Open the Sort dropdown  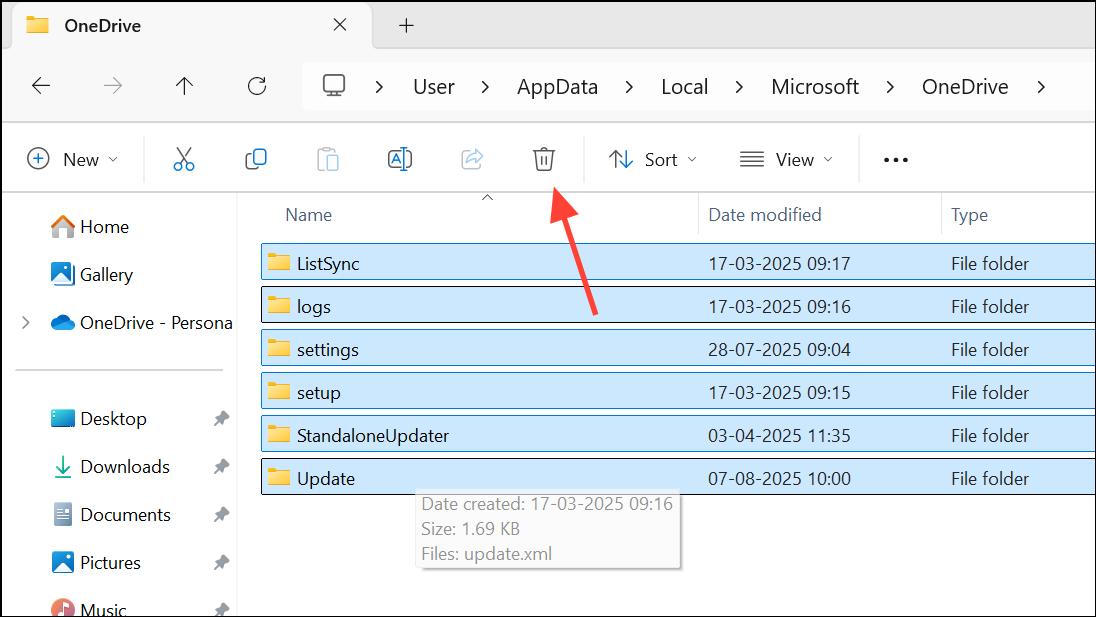pyautogui.click(x=652, y=159)
